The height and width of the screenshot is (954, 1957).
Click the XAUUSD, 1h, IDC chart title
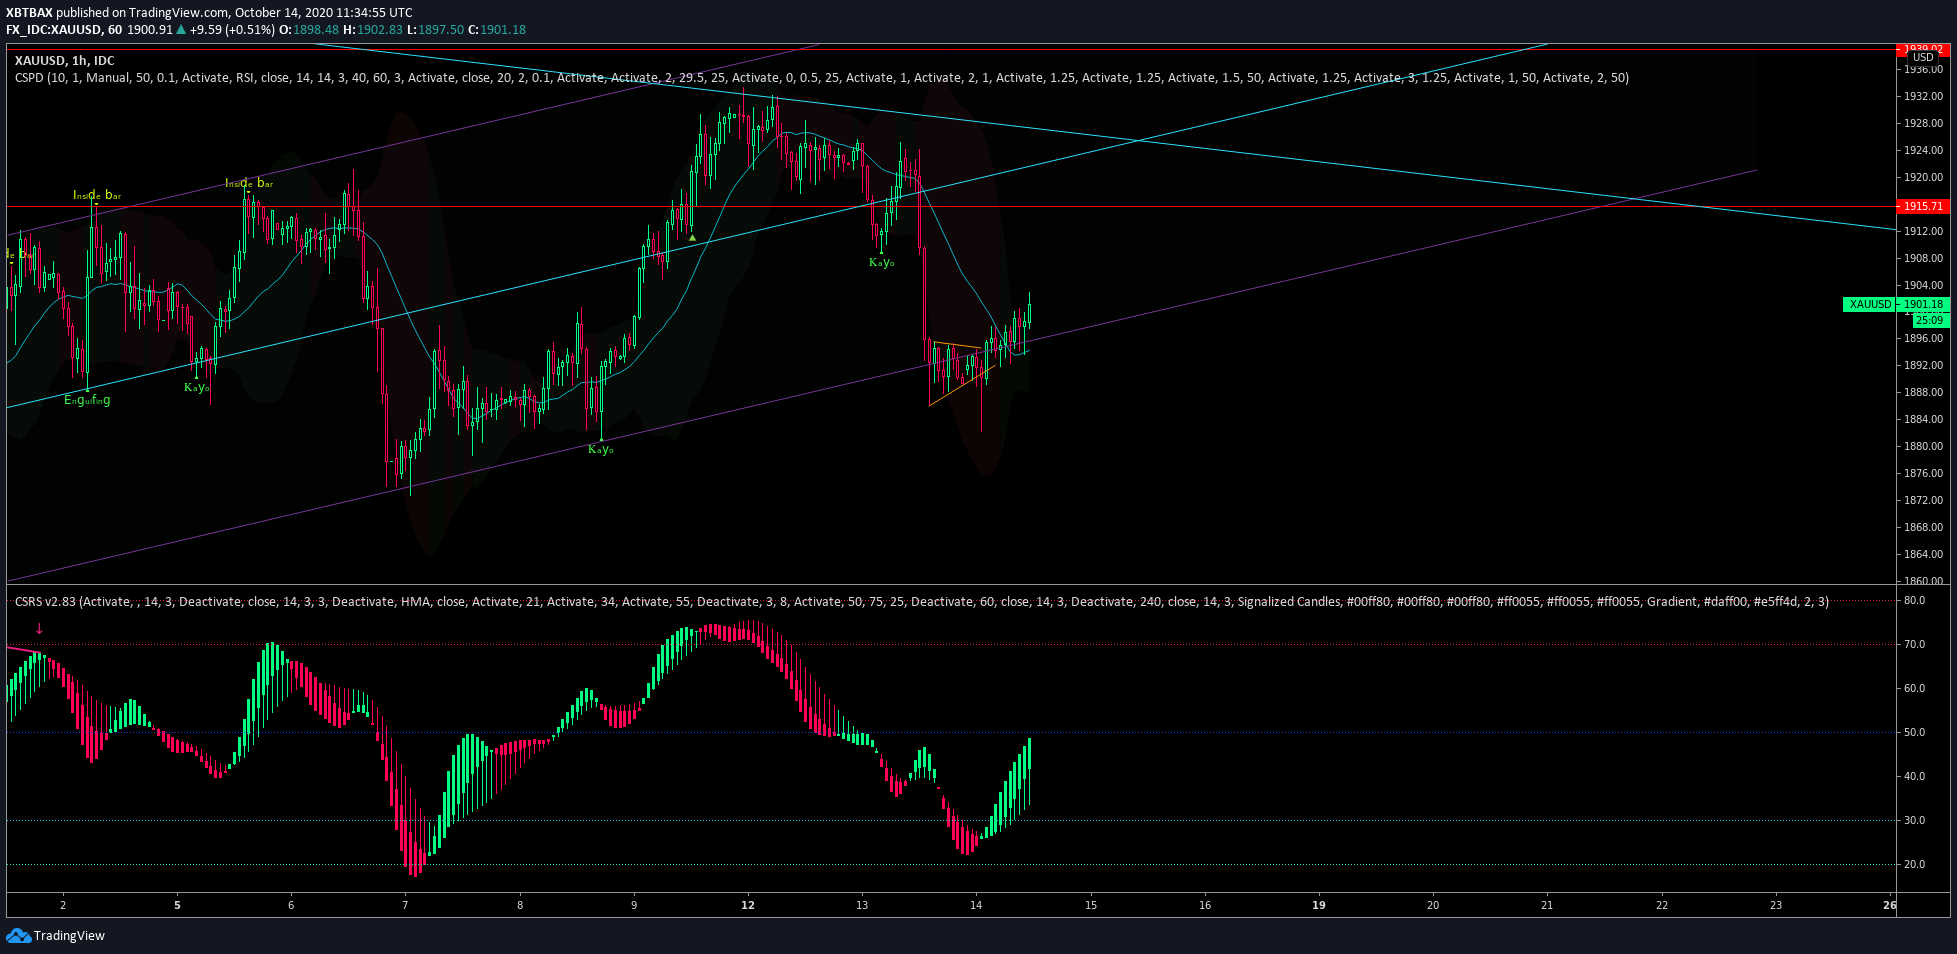65,61
